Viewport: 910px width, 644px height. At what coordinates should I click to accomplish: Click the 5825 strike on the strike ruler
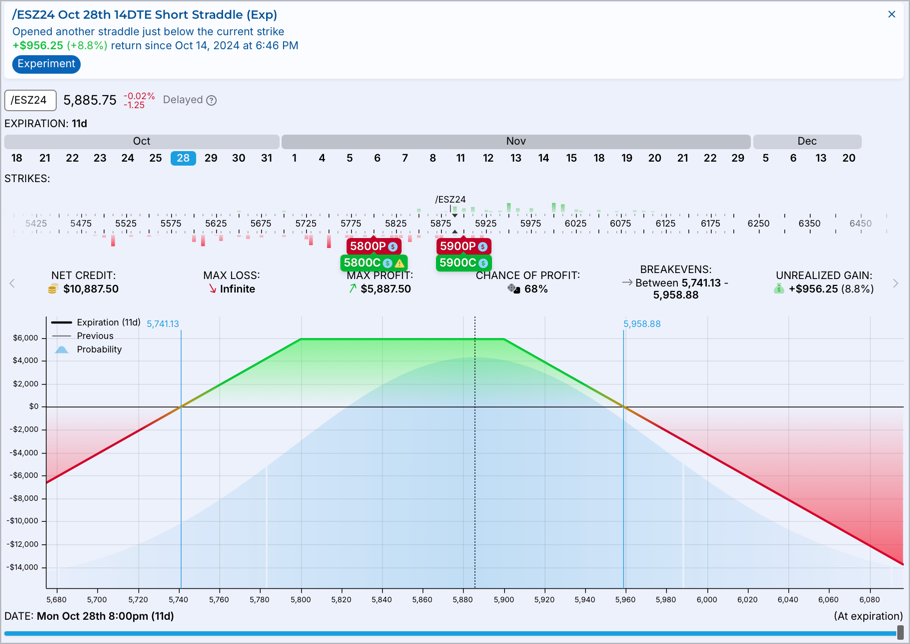[396, 223]
